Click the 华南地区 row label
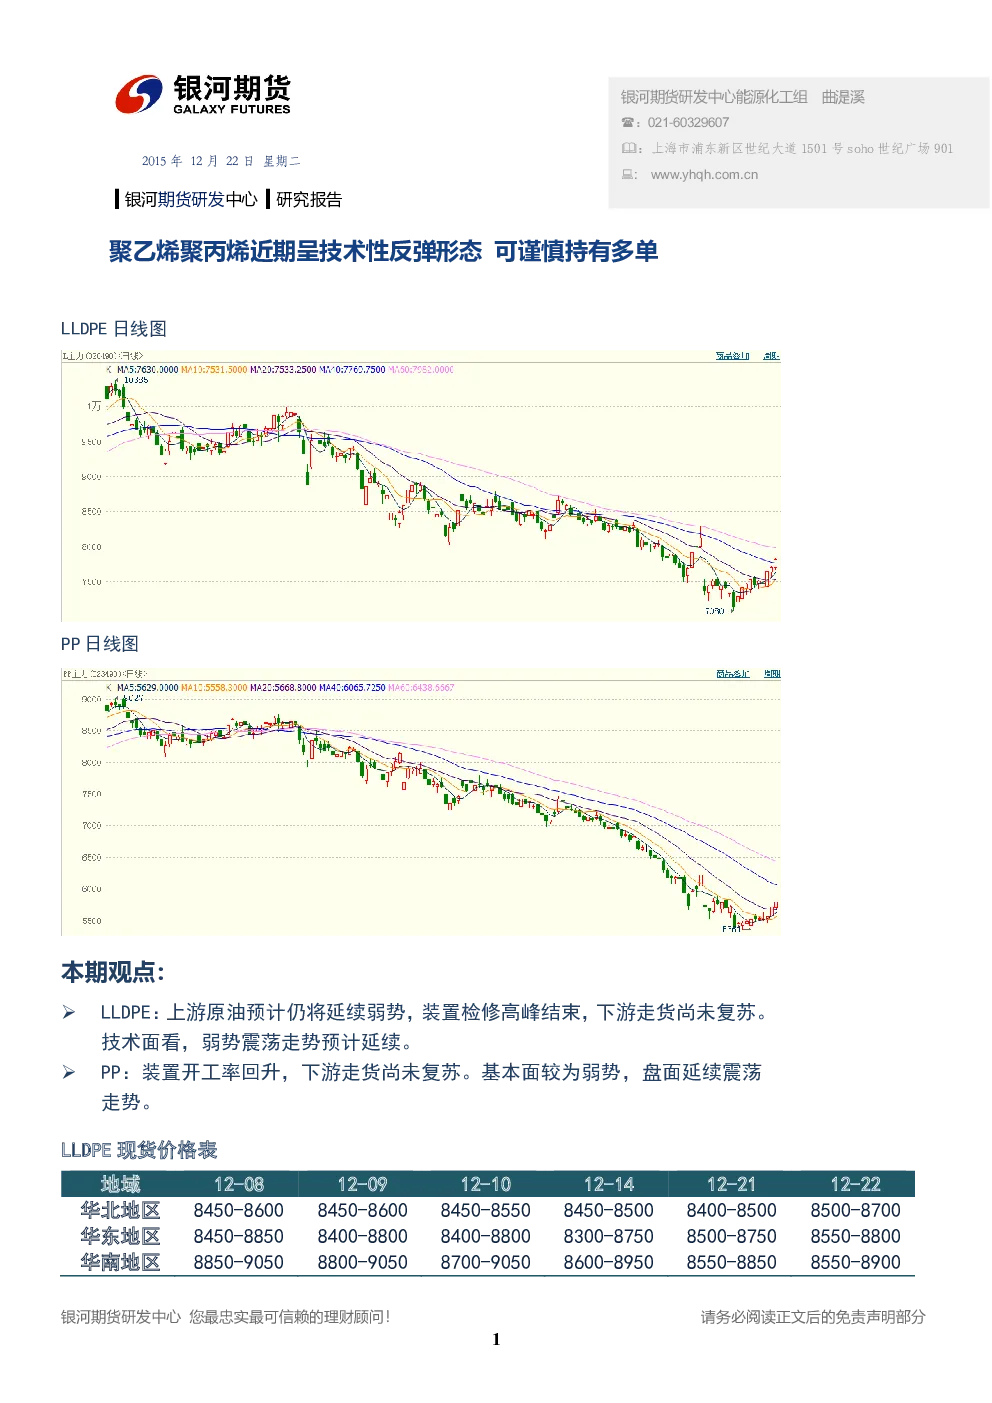The height and width of the screenshot is (1403, 992). pyautogui.click(x=121, y=1262)
